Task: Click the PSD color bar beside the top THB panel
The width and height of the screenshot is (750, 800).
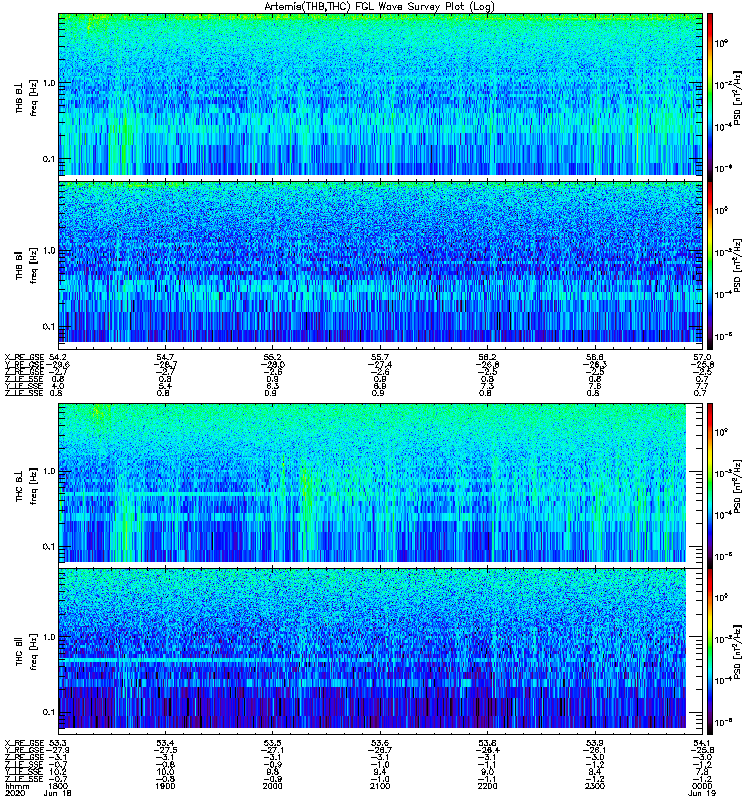Action: [710, 97]
